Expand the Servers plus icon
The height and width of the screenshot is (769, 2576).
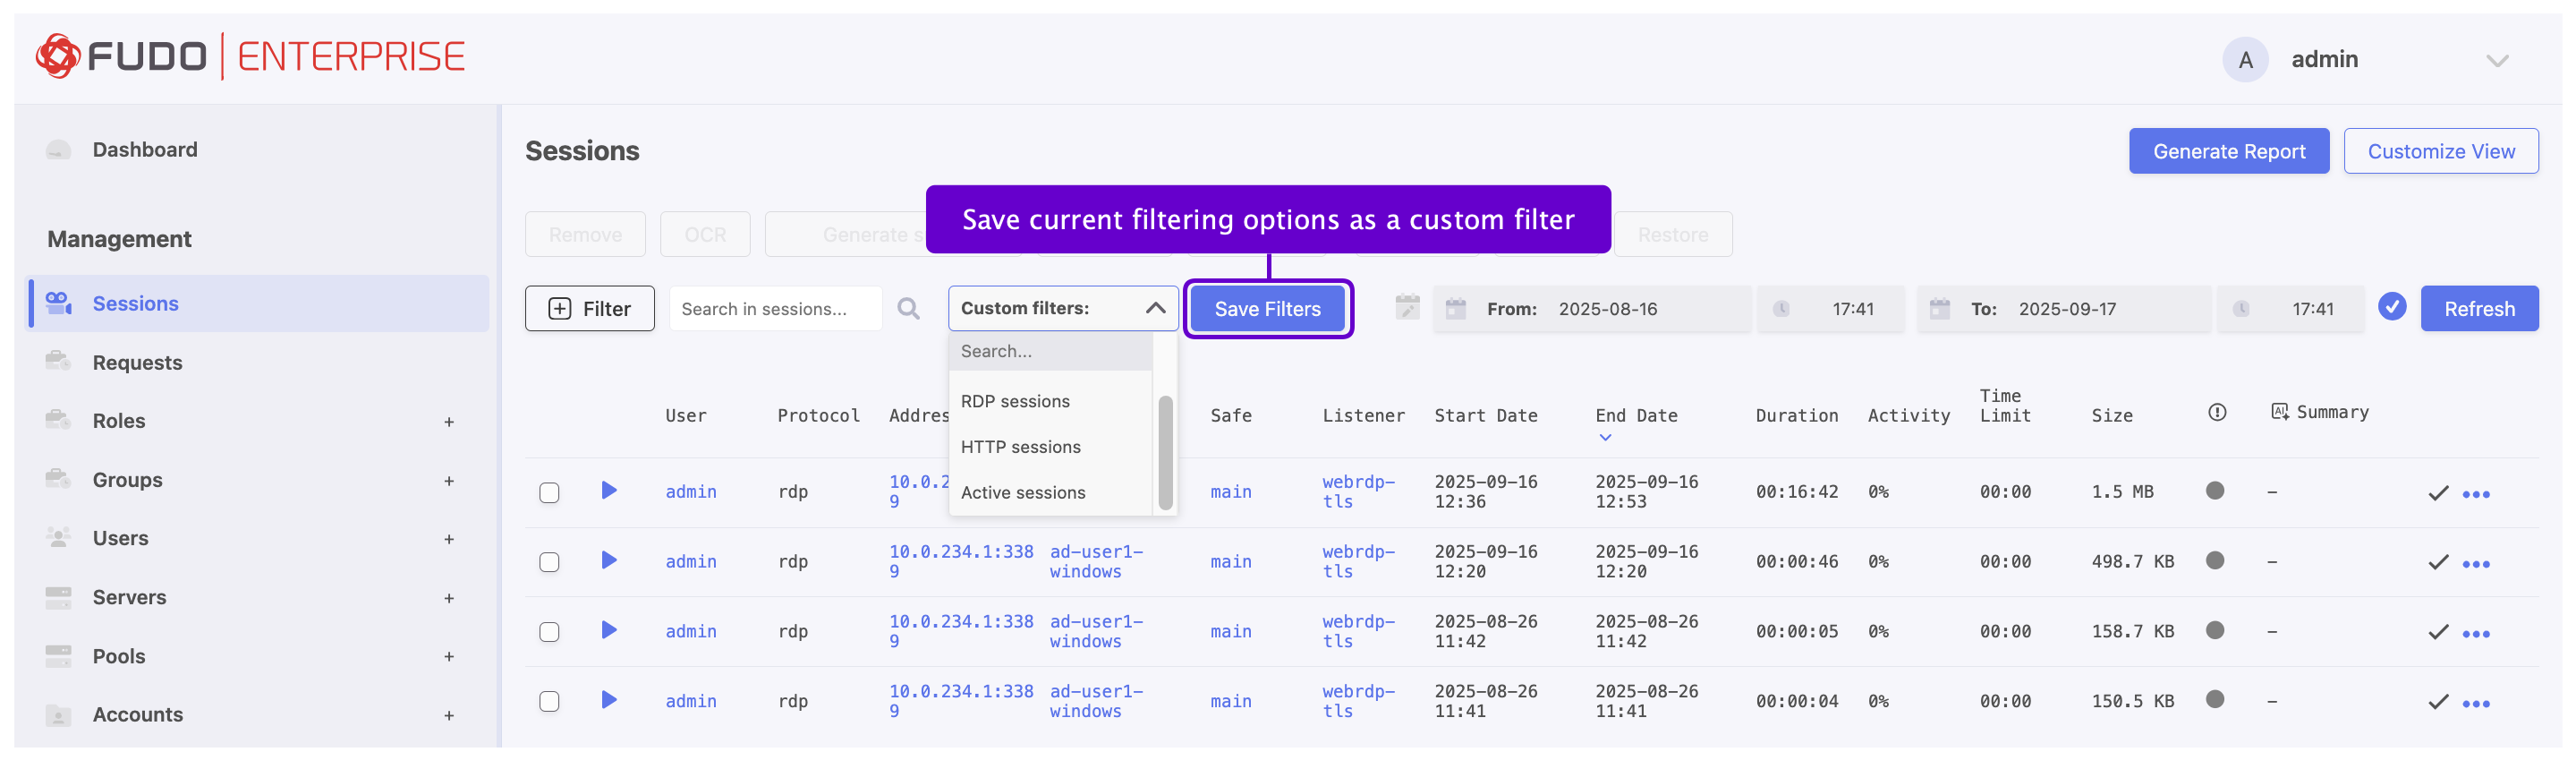click(449, 598)
